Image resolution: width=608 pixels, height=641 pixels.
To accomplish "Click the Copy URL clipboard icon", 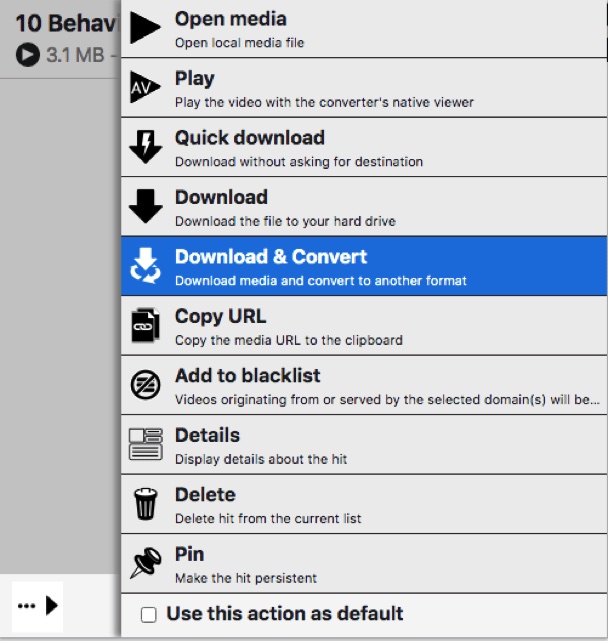I will click(146, 326).
